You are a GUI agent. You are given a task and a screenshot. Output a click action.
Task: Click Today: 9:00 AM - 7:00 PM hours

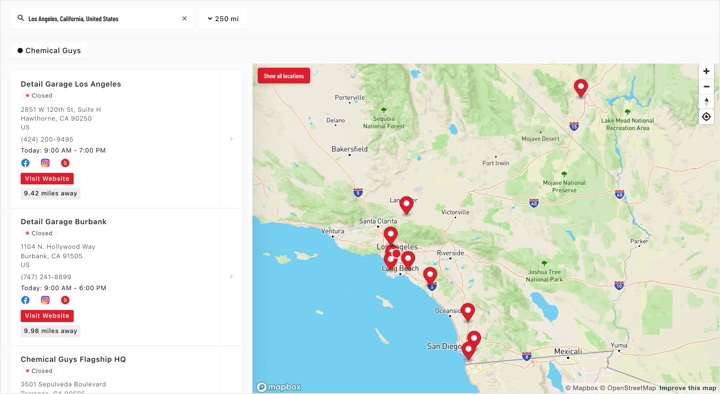63,150
